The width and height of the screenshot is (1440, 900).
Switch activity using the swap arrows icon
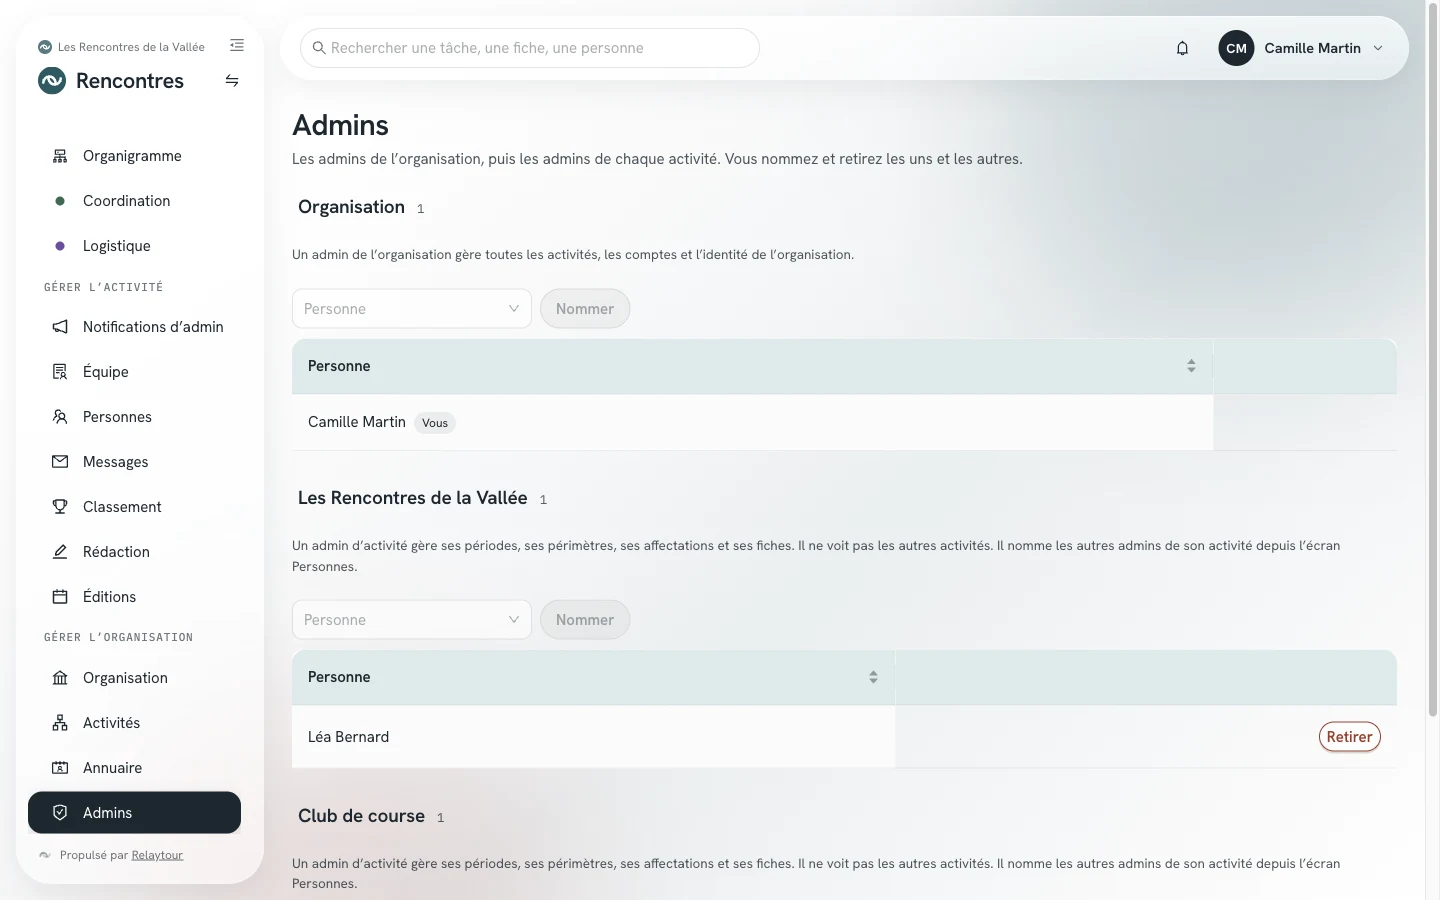click(232, 81)
